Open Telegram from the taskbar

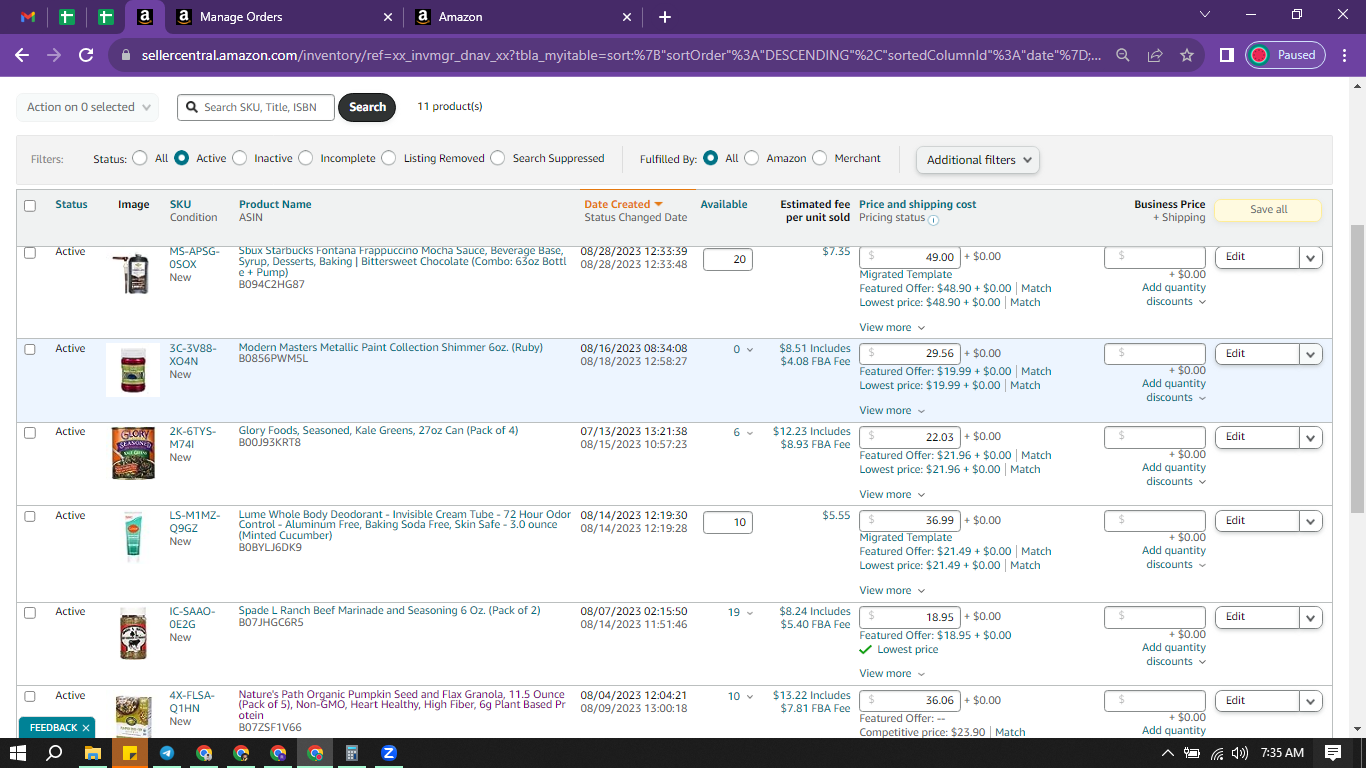(x=166, y=753)
